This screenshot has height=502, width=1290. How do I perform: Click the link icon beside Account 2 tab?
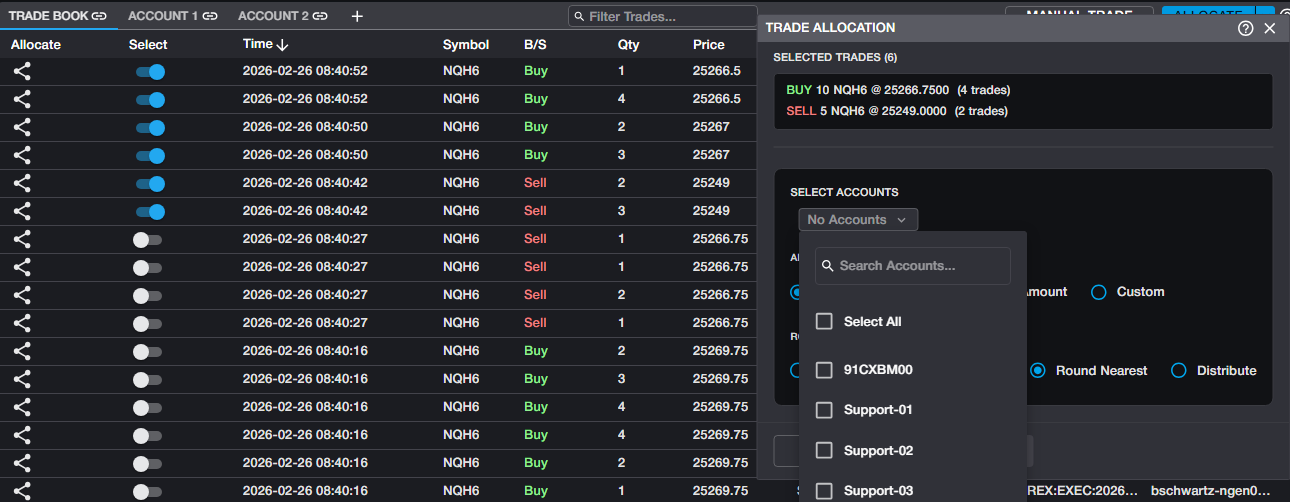point(320,16)
